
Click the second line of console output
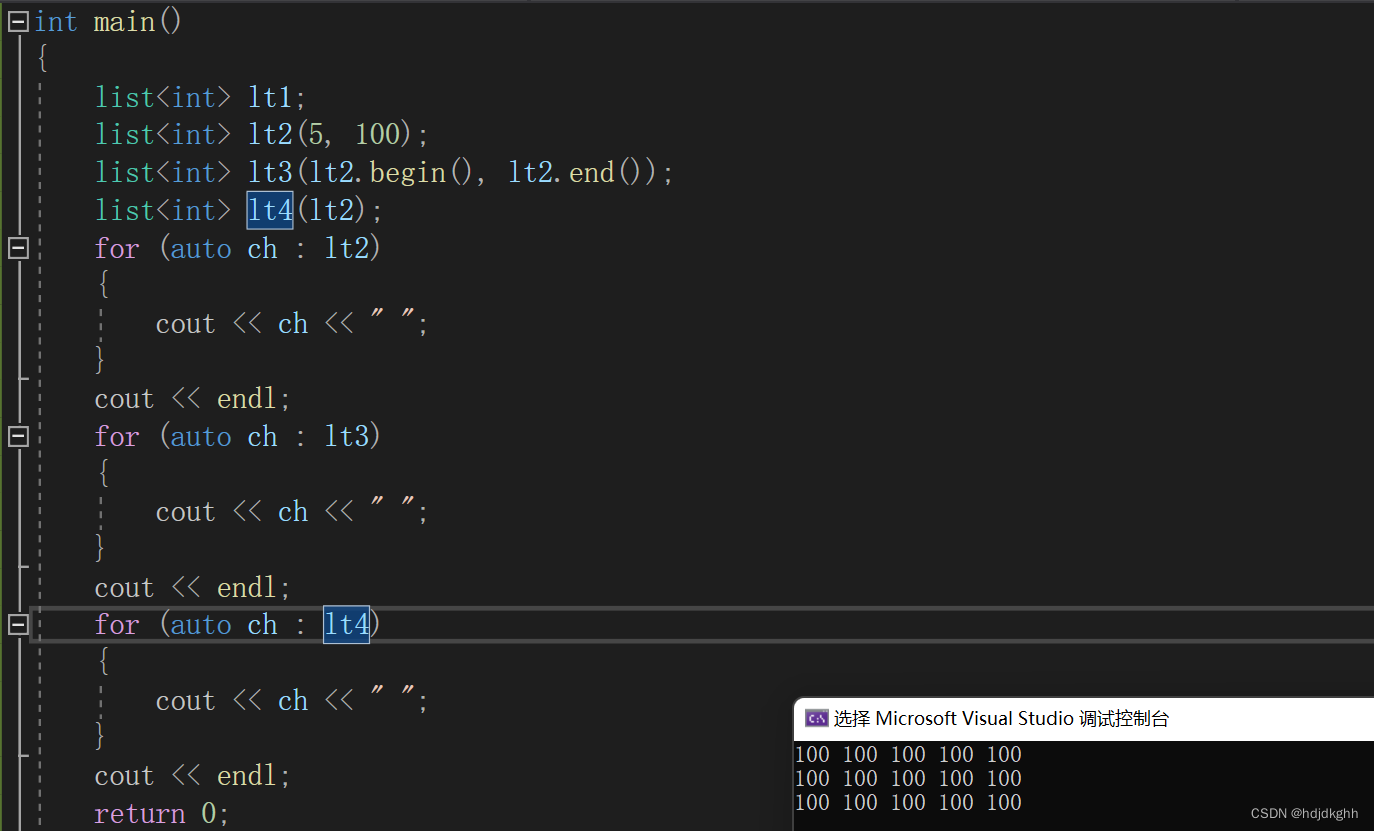tap(908, 778)
